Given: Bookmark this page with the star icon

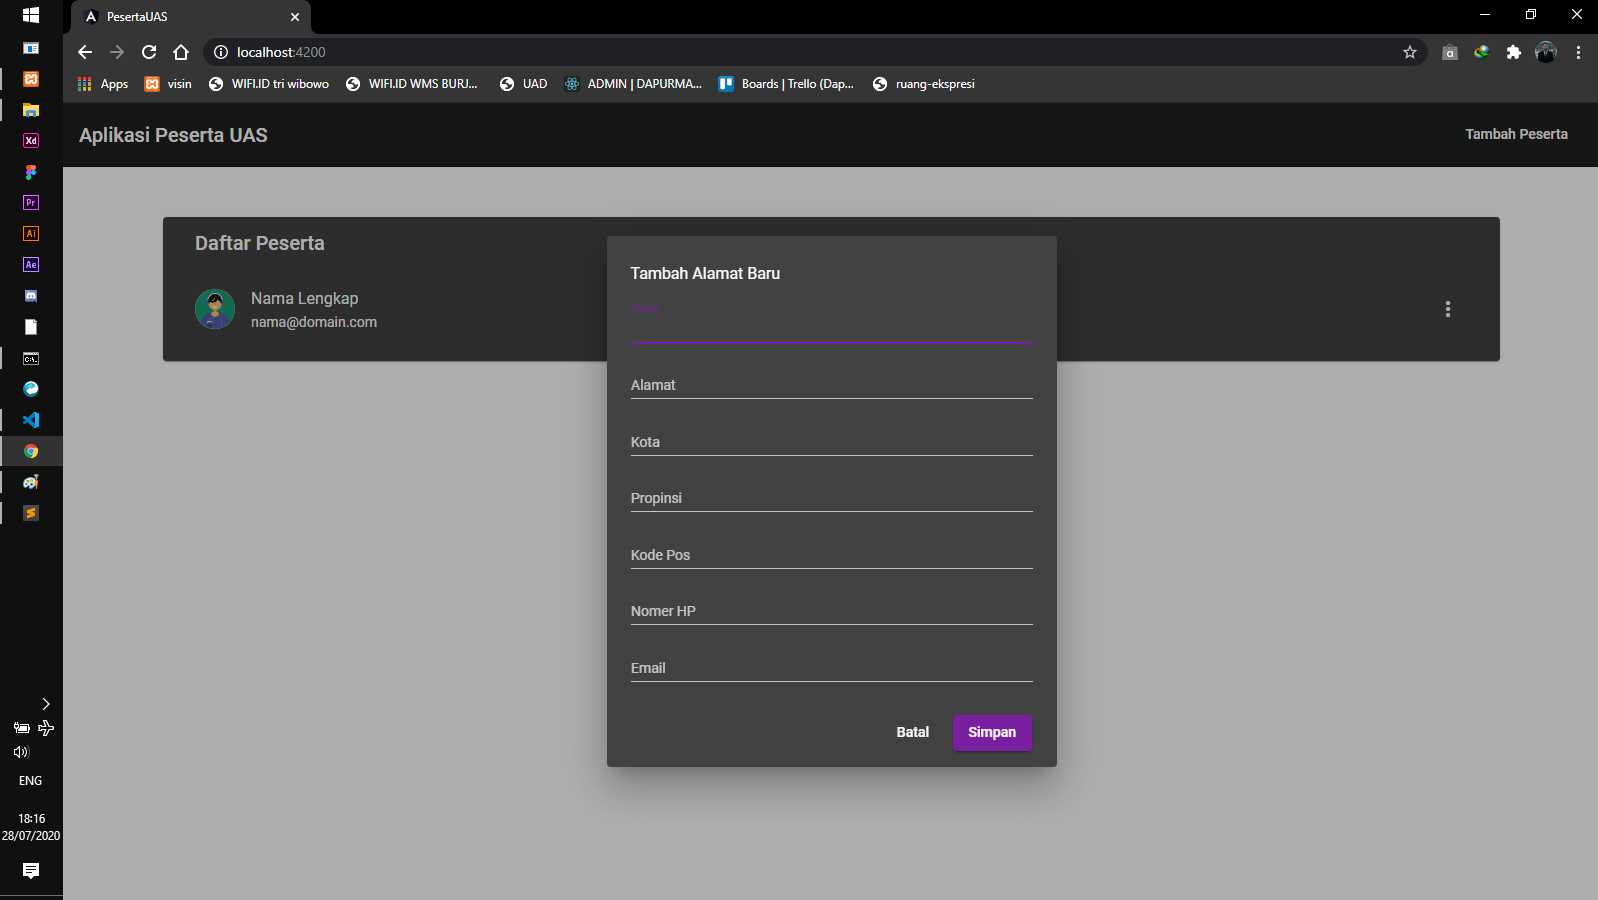Looking at the screenshot, I should click(1410, 52).
